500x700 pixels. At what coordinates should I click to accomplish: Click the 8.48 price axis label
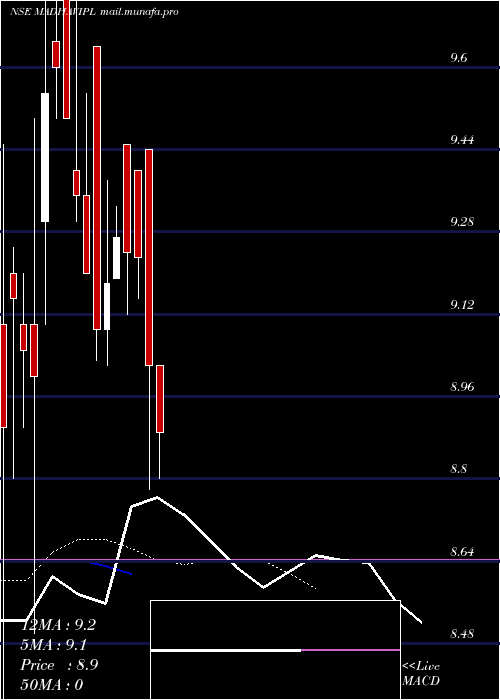point(462,634)
